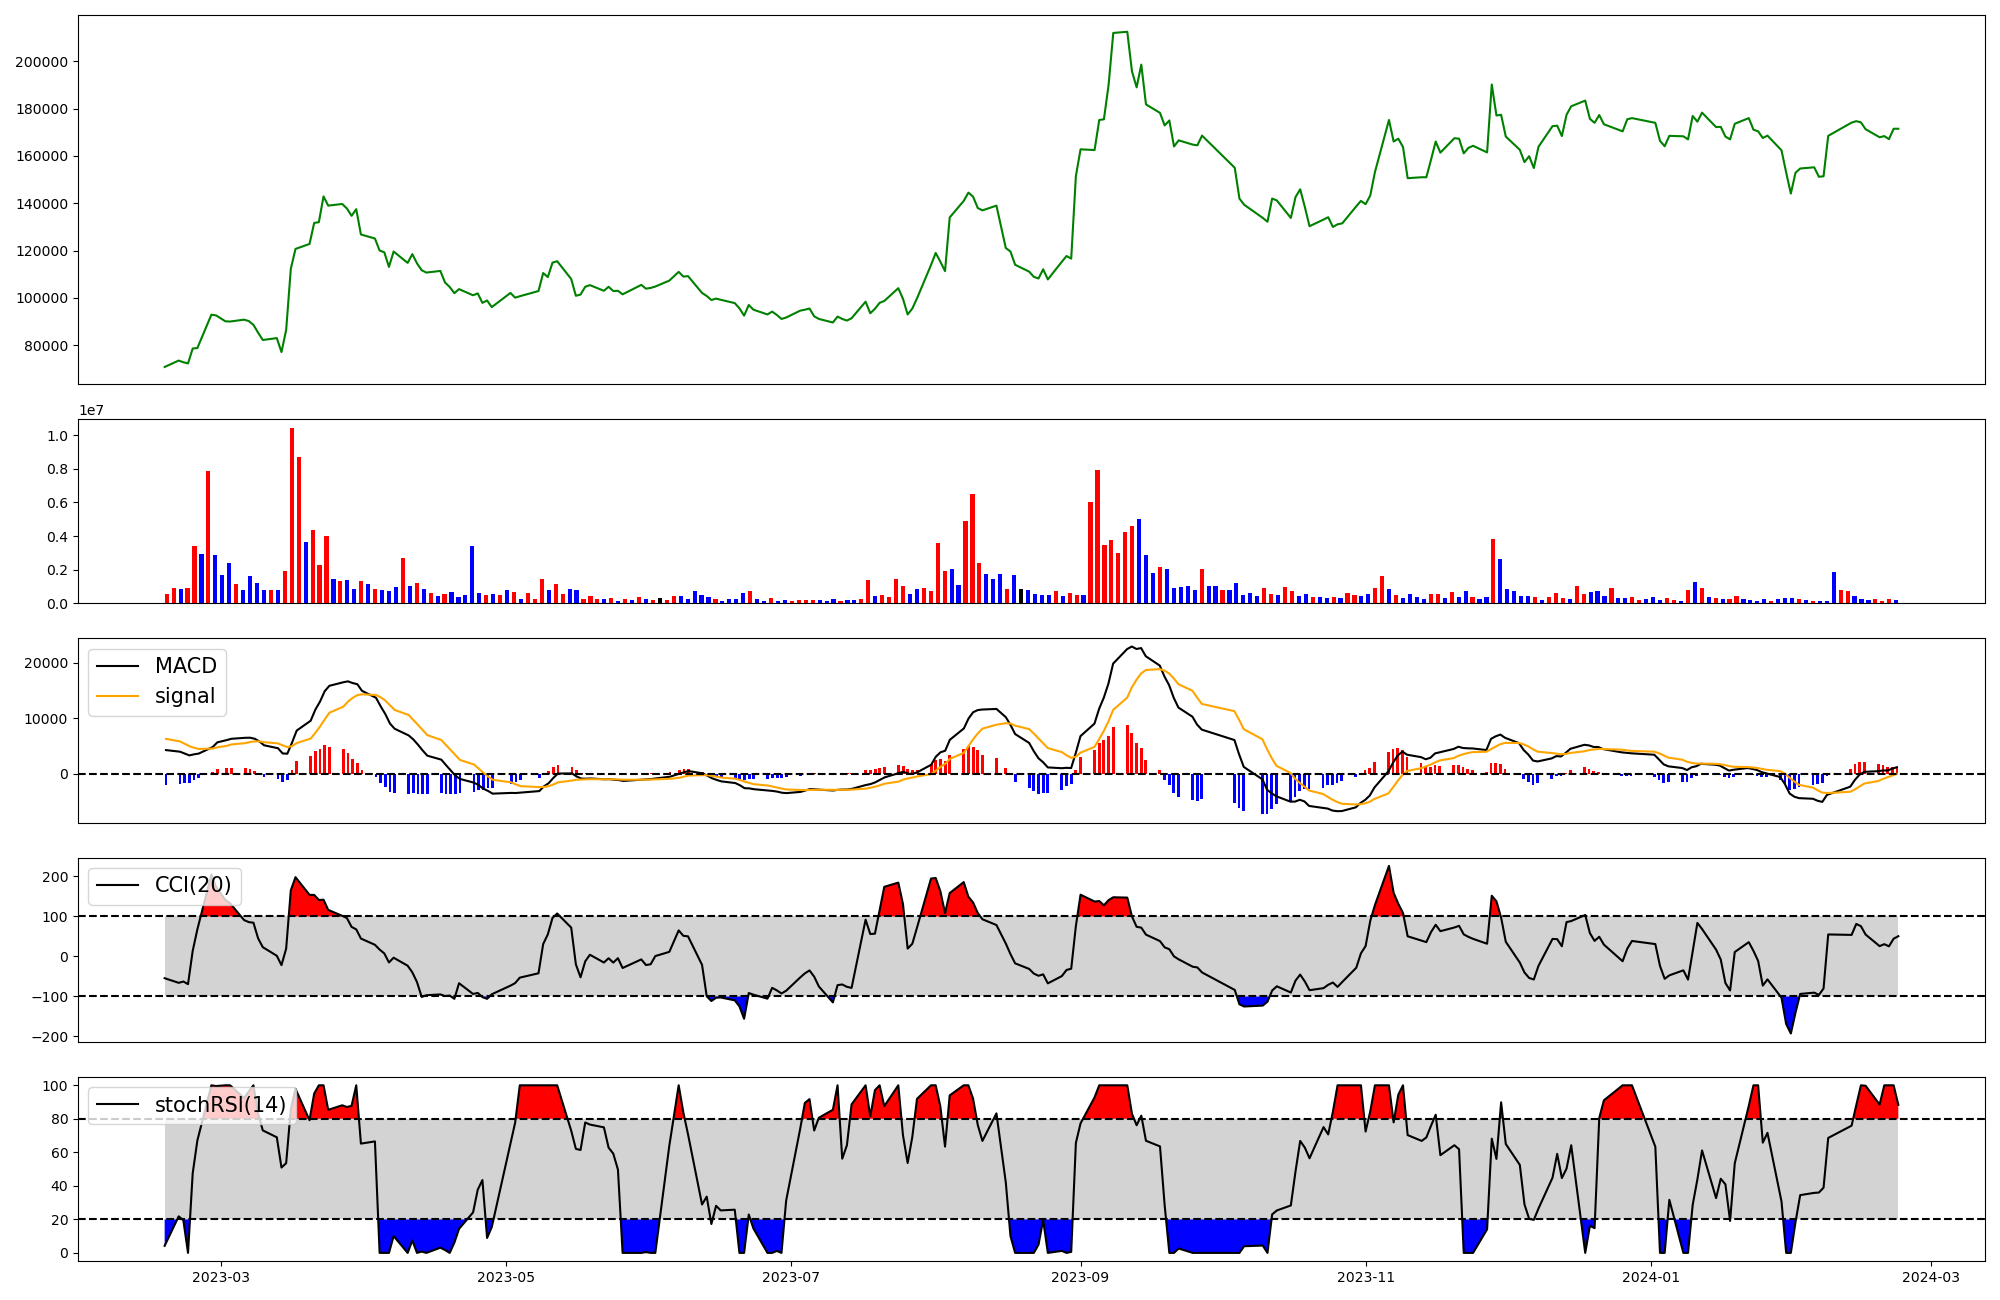Click the MACD legend entry

click(185, 666)
